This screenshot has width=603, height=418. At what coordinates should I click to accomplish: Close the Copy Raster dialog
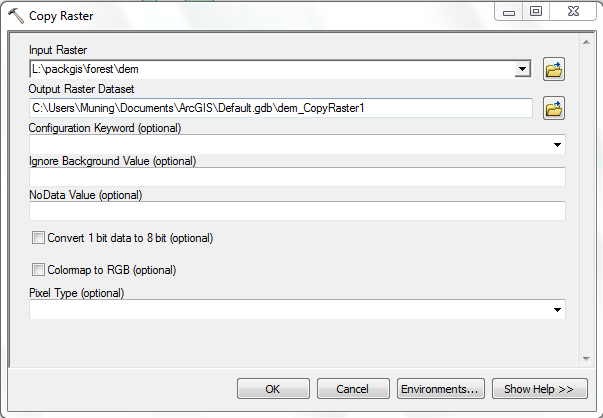(572, 12)
